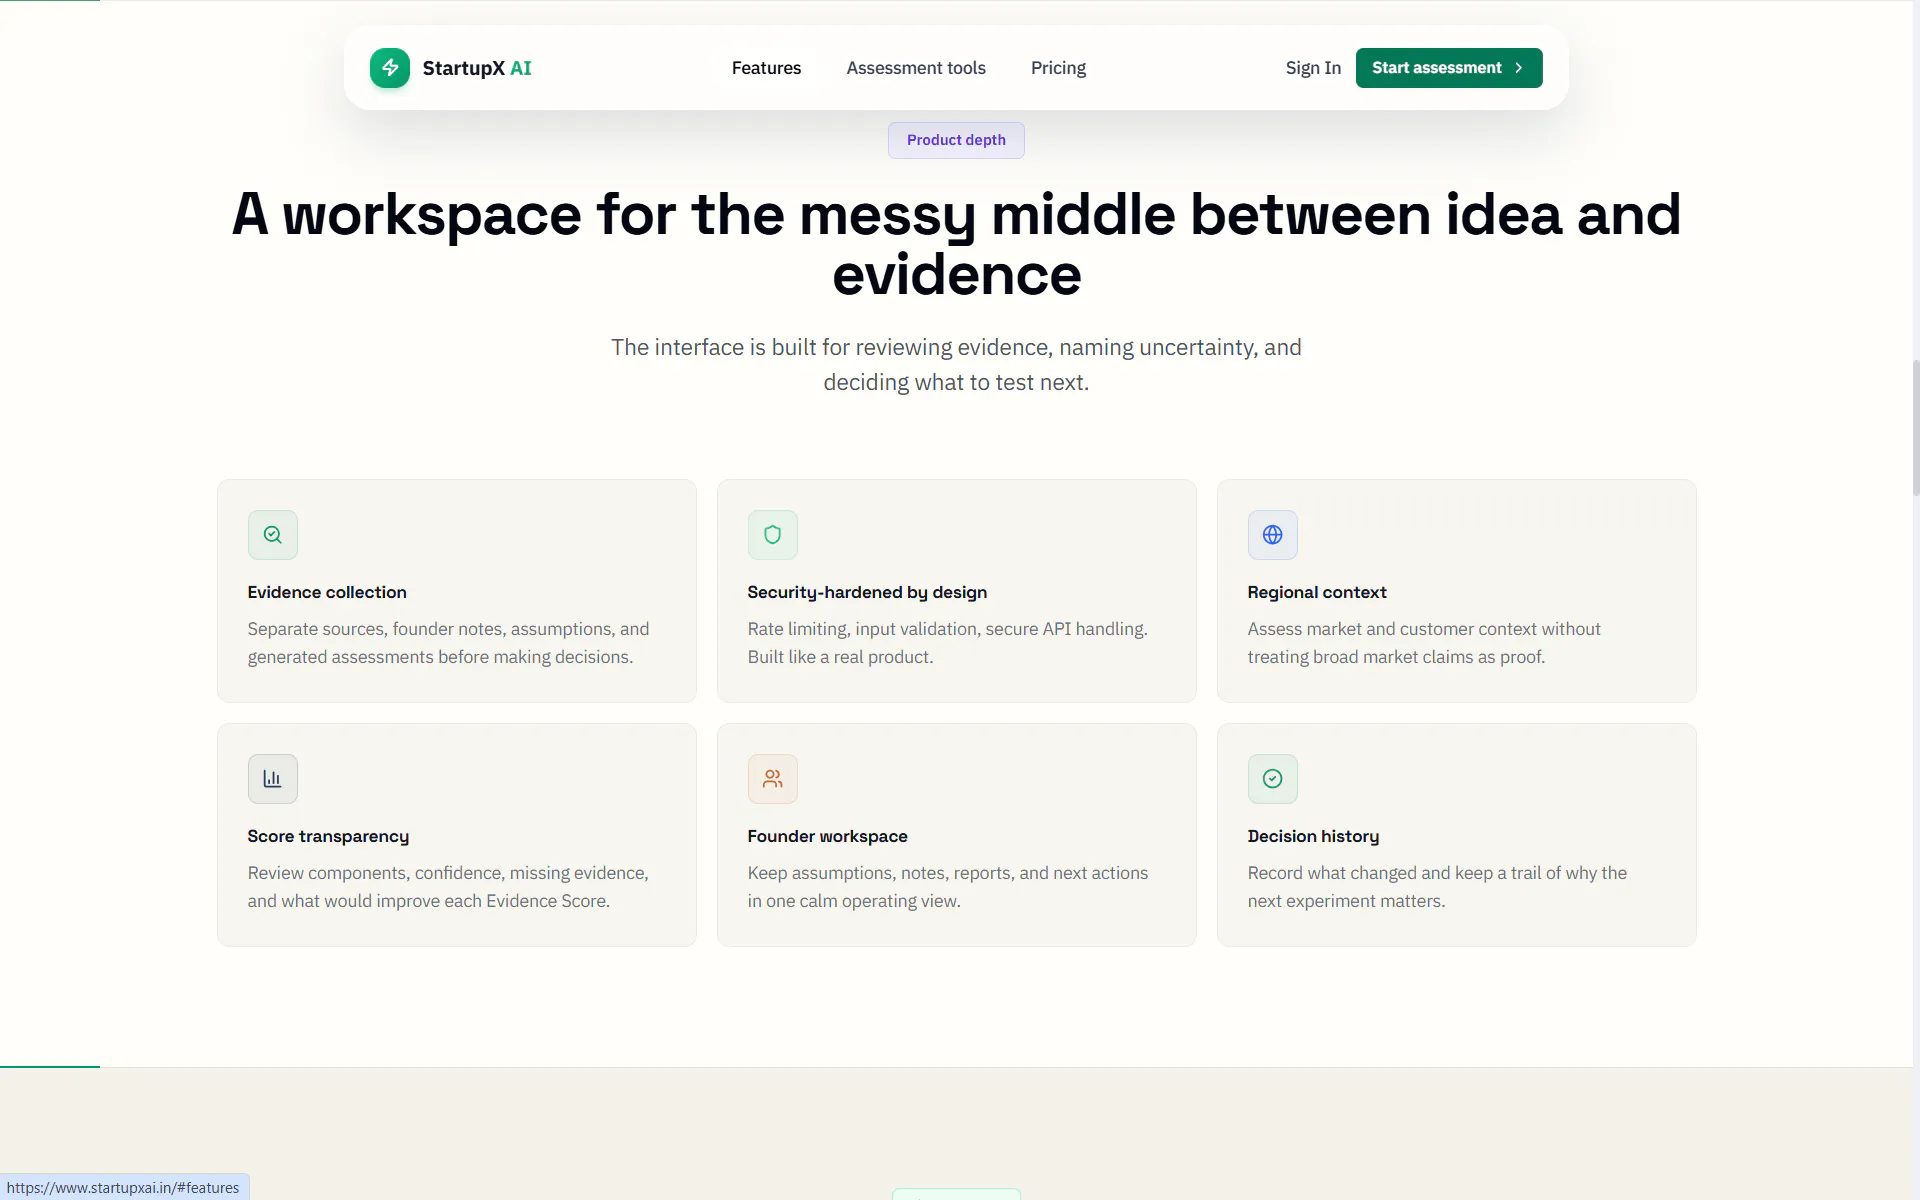The image size is (1920, 1200).
Task: Click the Security-hardened shield icon
Action: [773, 535]
